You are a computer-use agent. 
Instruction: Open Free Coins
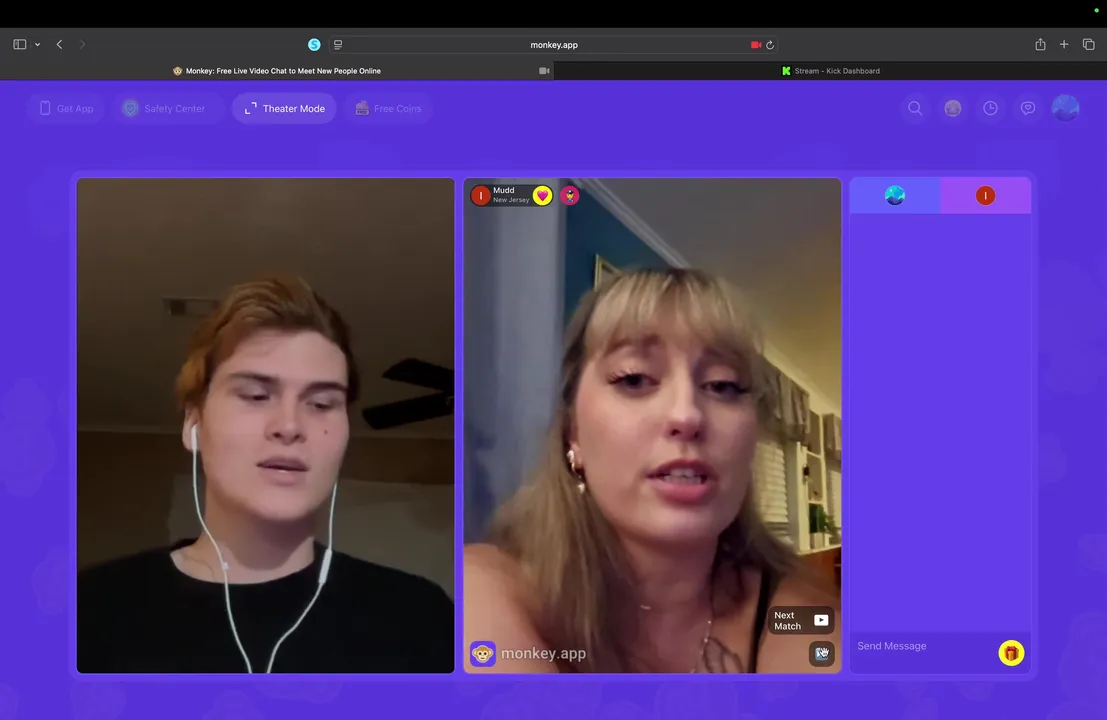click(x=388, y=109)
